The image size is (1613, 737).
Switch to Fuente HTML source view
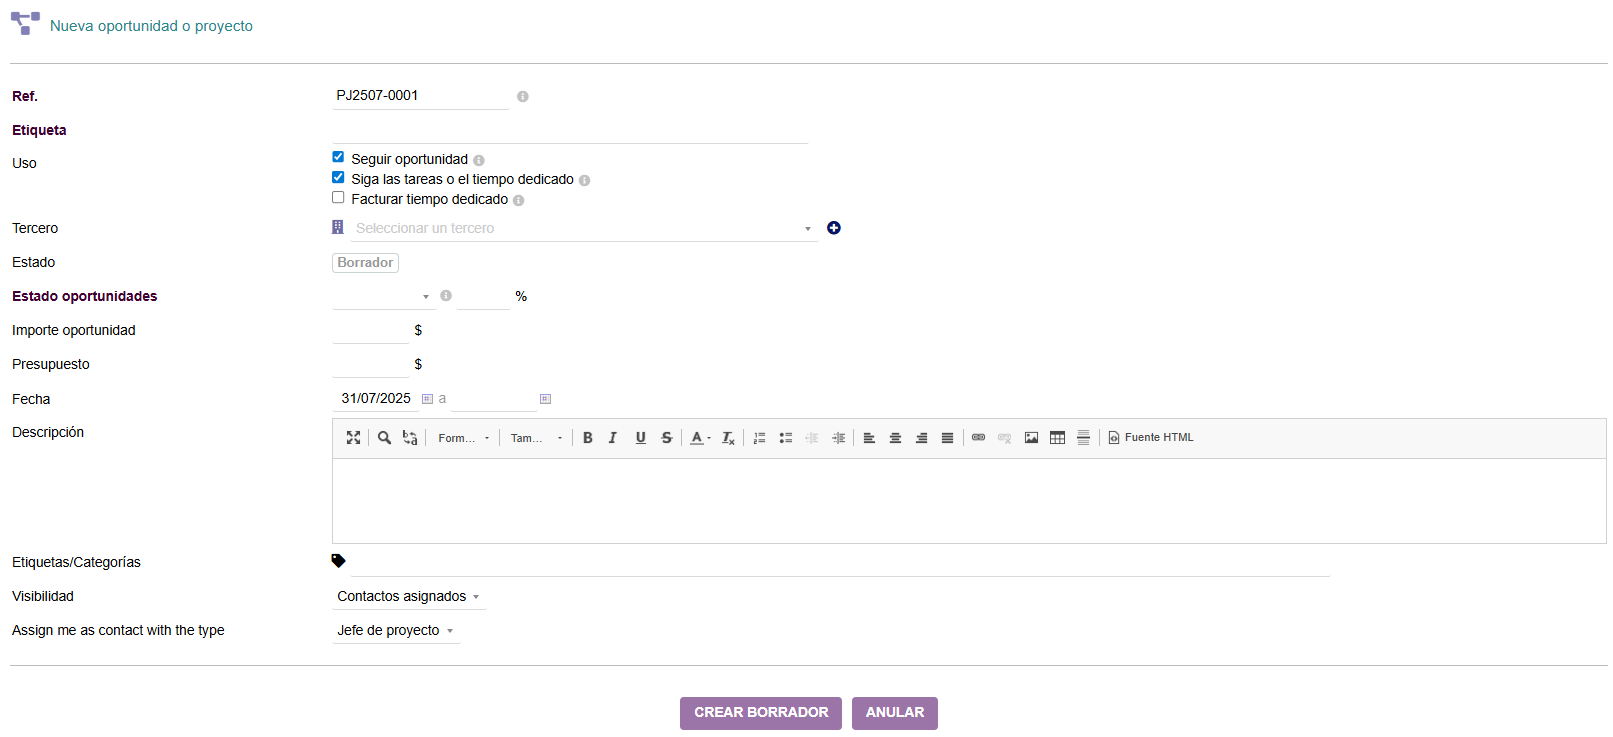[1150, 438]
